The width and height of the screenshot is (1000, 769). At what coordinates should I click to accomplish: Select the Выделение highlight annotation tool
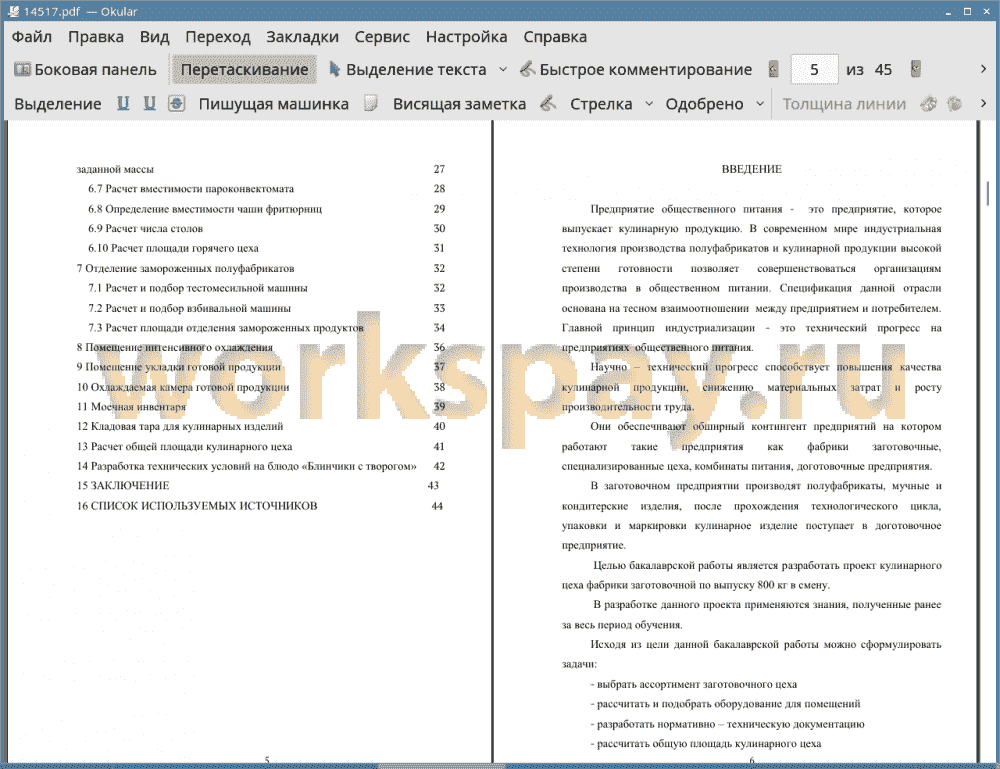[58, 104]
